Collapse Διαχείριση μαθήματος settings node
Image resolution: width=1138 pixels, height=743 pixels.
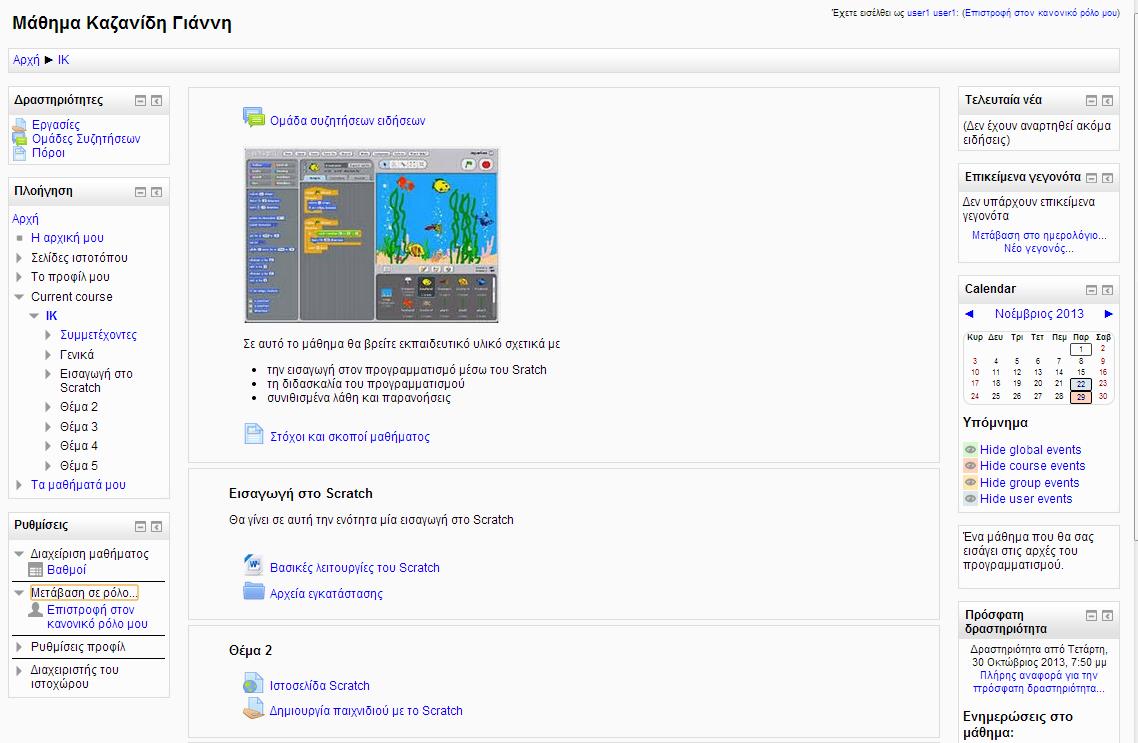coord(20,554)
